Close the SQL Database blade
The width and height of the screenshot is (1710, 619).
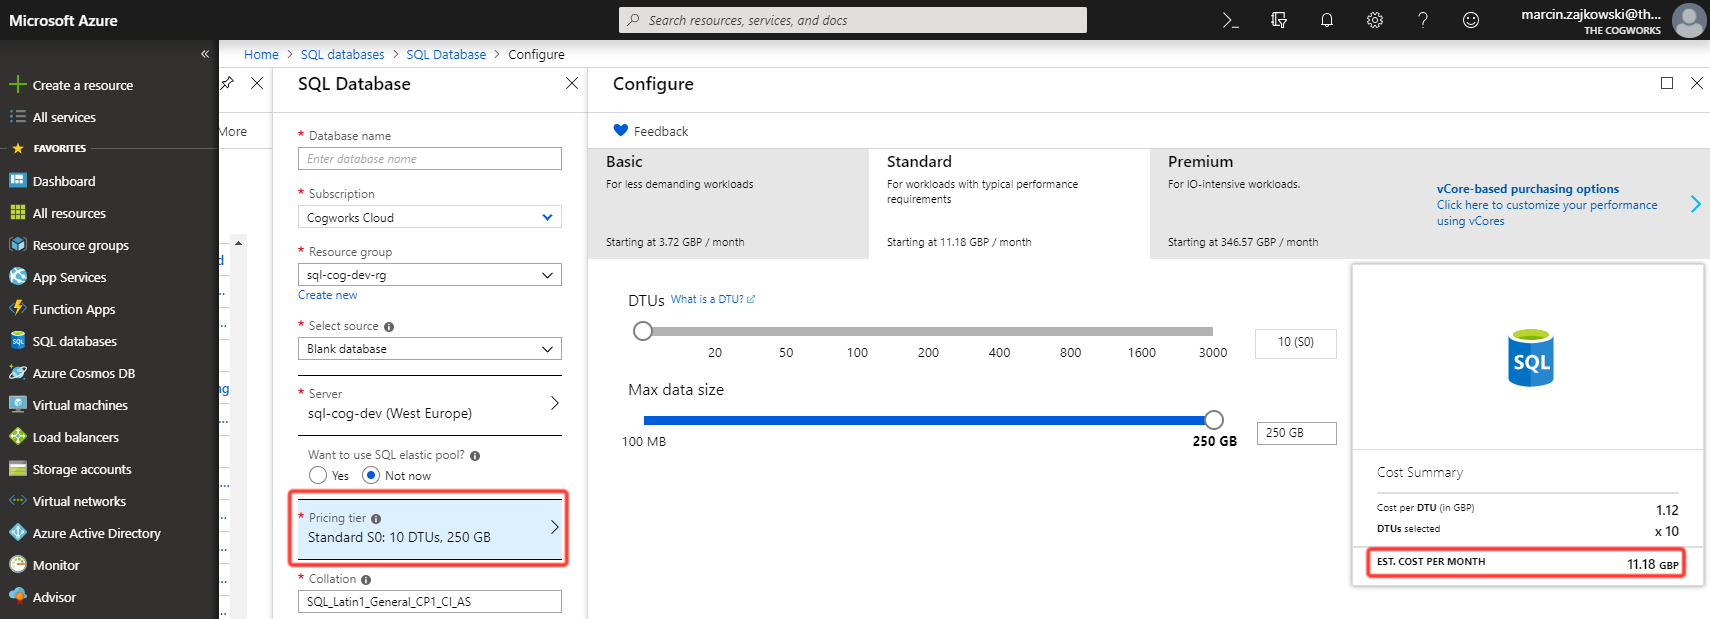pos(572,83)
